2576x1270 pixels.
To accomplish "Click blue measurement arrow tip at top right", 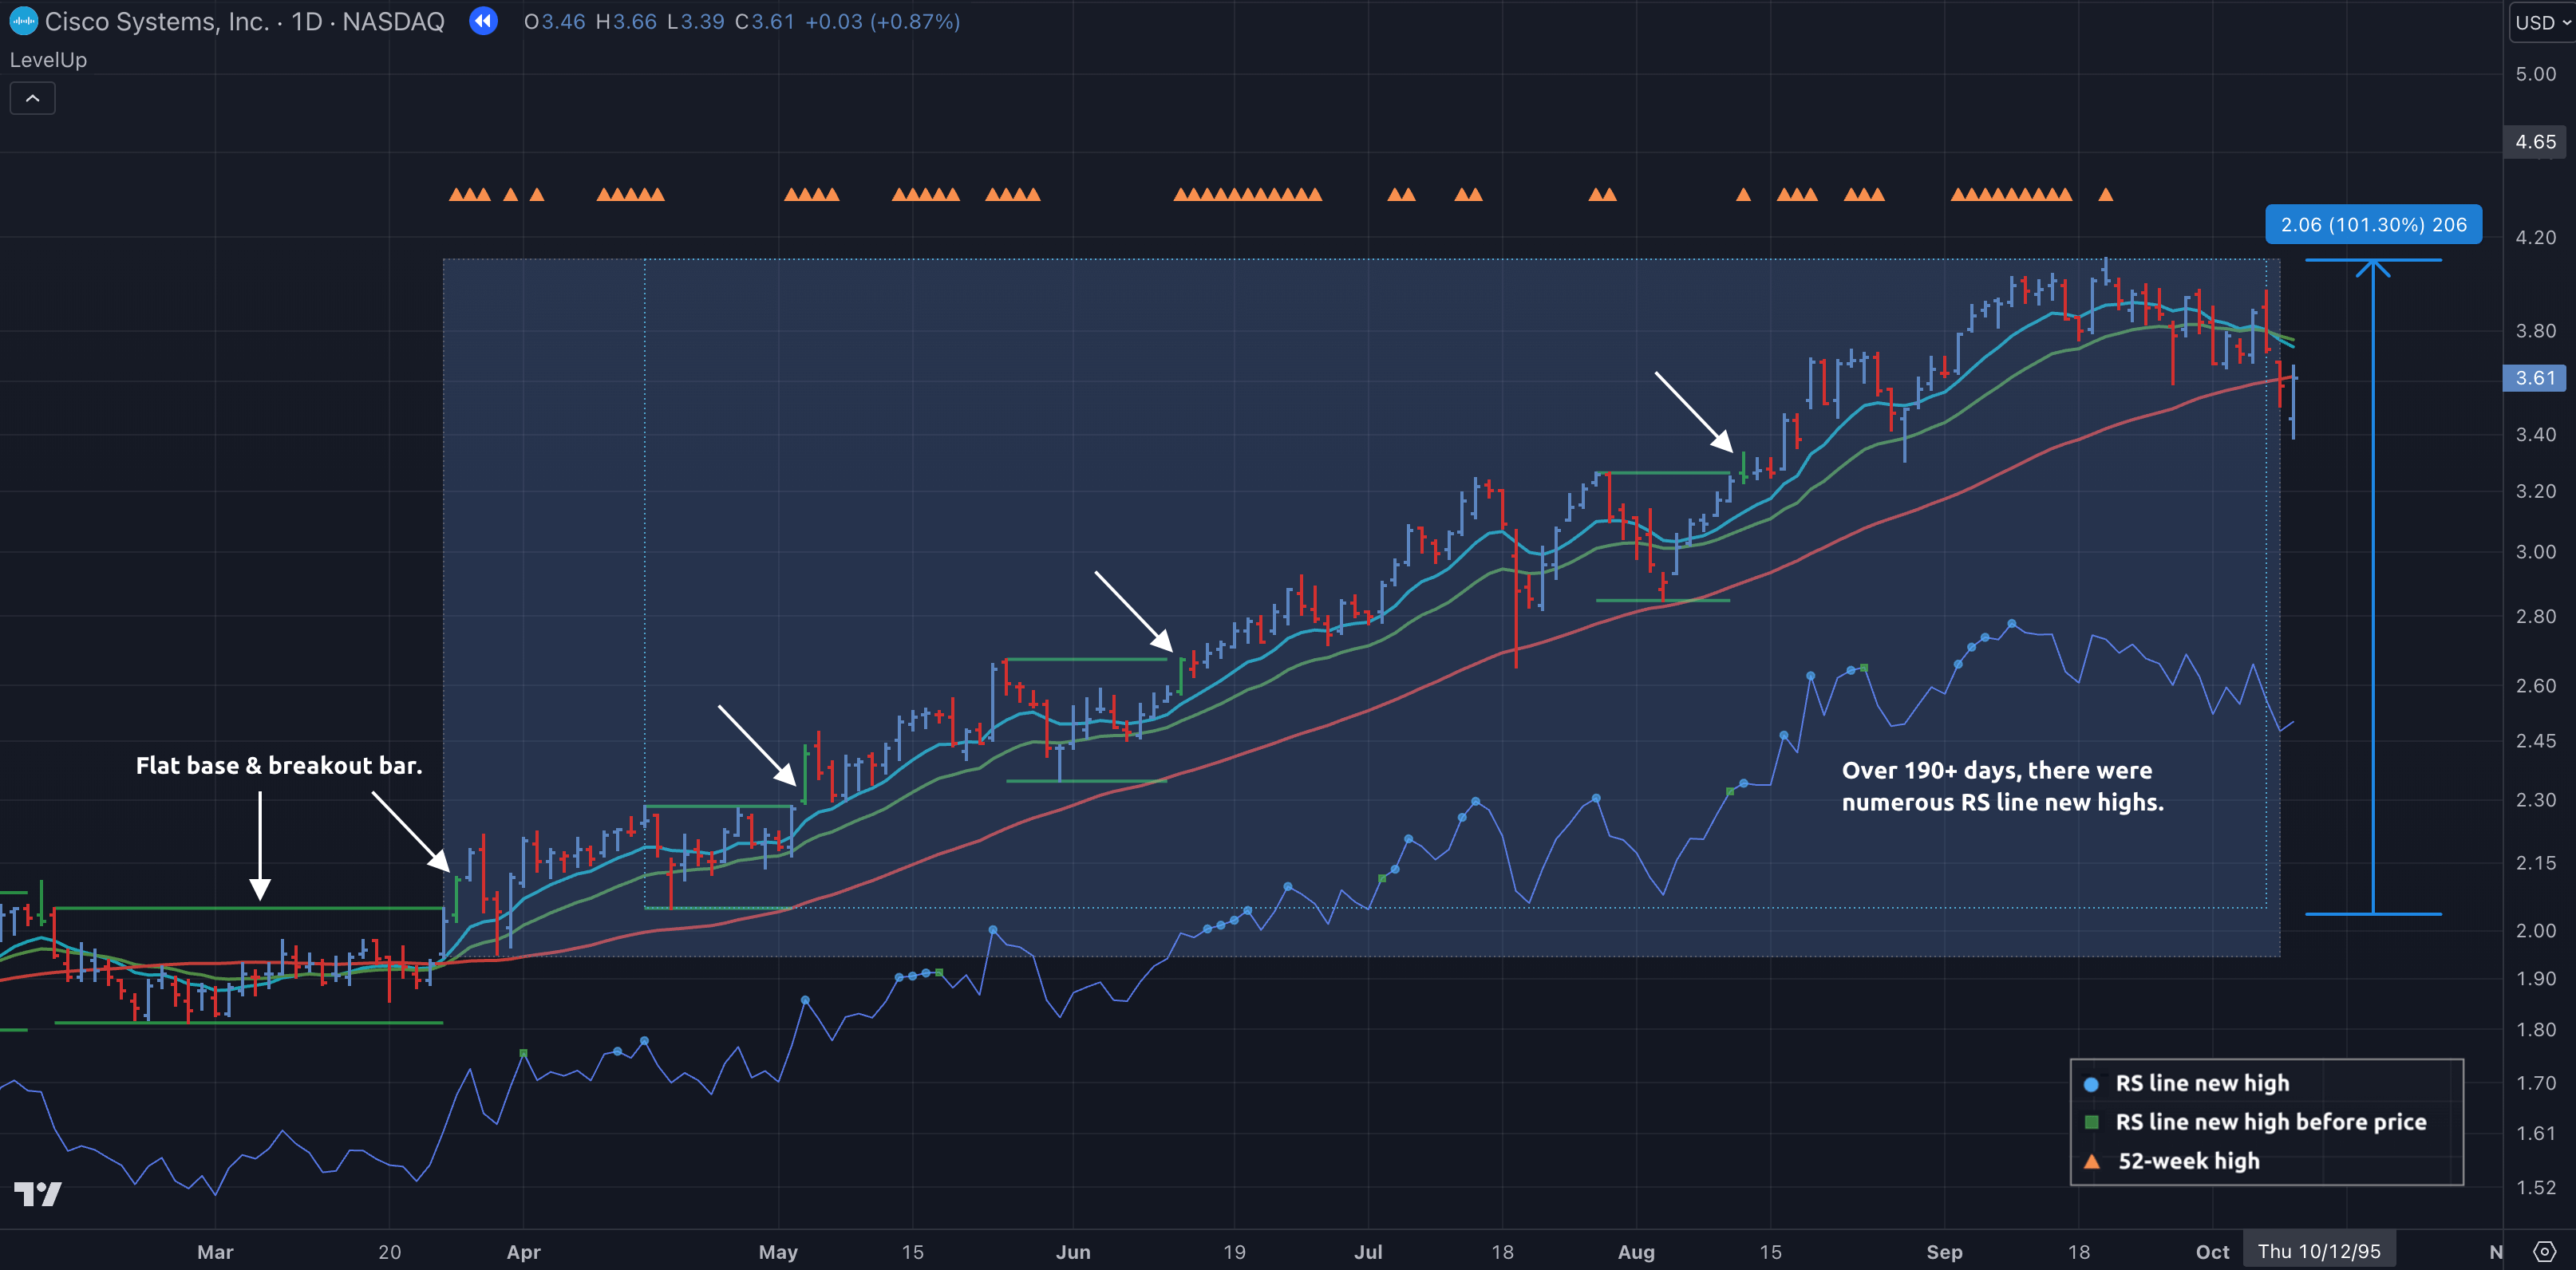I will (x=2373, y=265).
